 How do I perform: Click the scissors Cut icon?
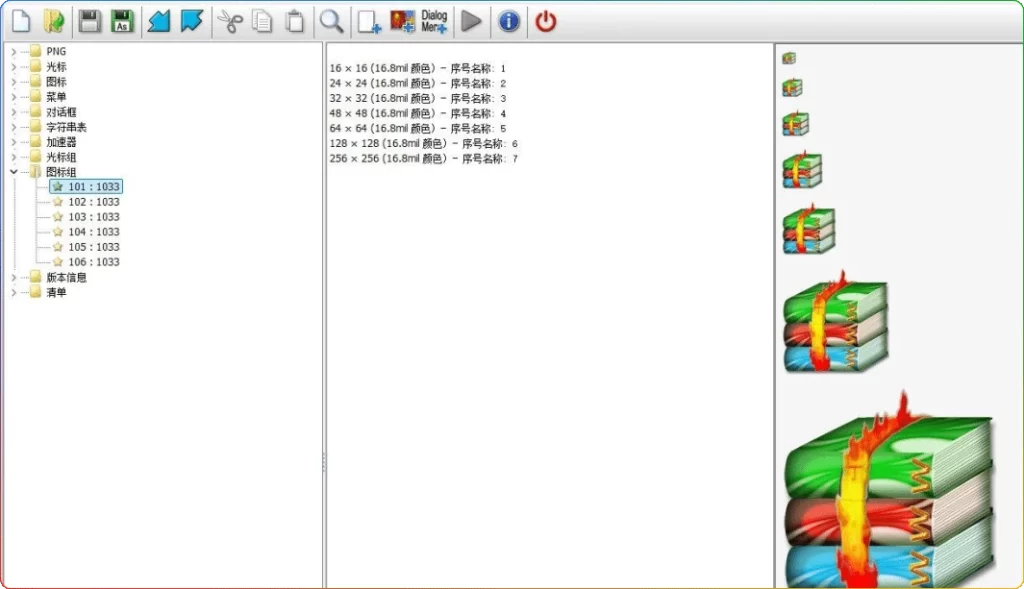(231, 21)
